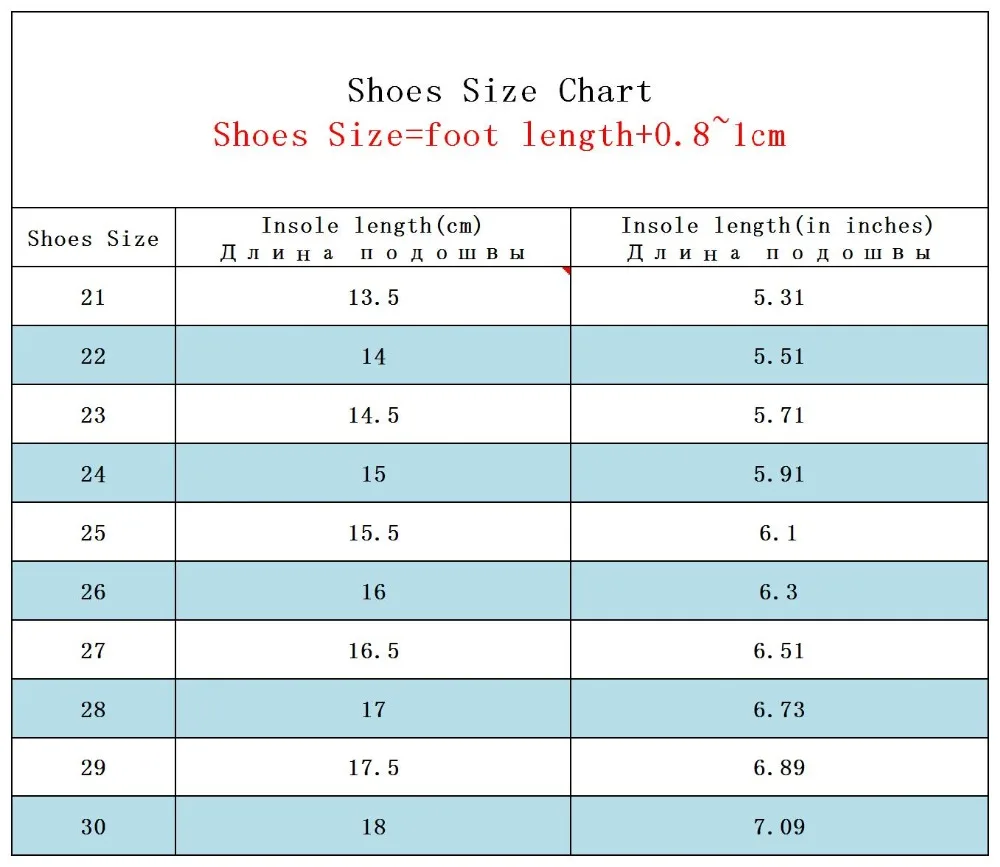
Task: Click shoe size 28 cell
Action: click(93, 709)
